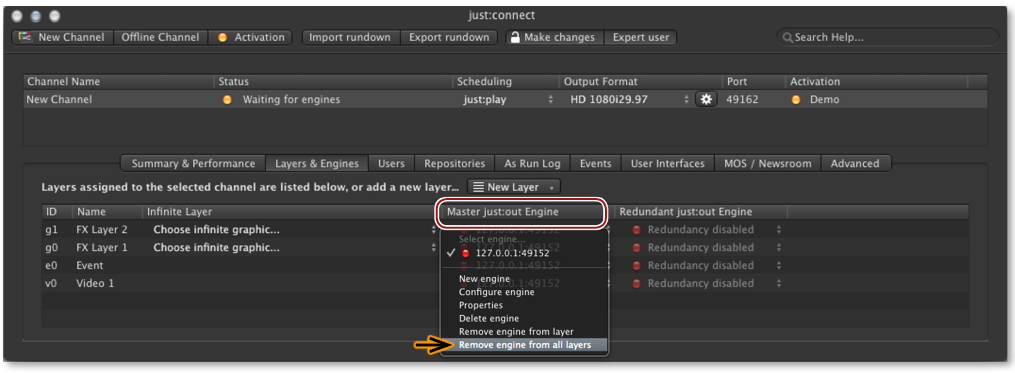Focus the Search Help field
The width and height of the screenshot is (1015, 373).
pyautogui.click(x=887, y=38)
